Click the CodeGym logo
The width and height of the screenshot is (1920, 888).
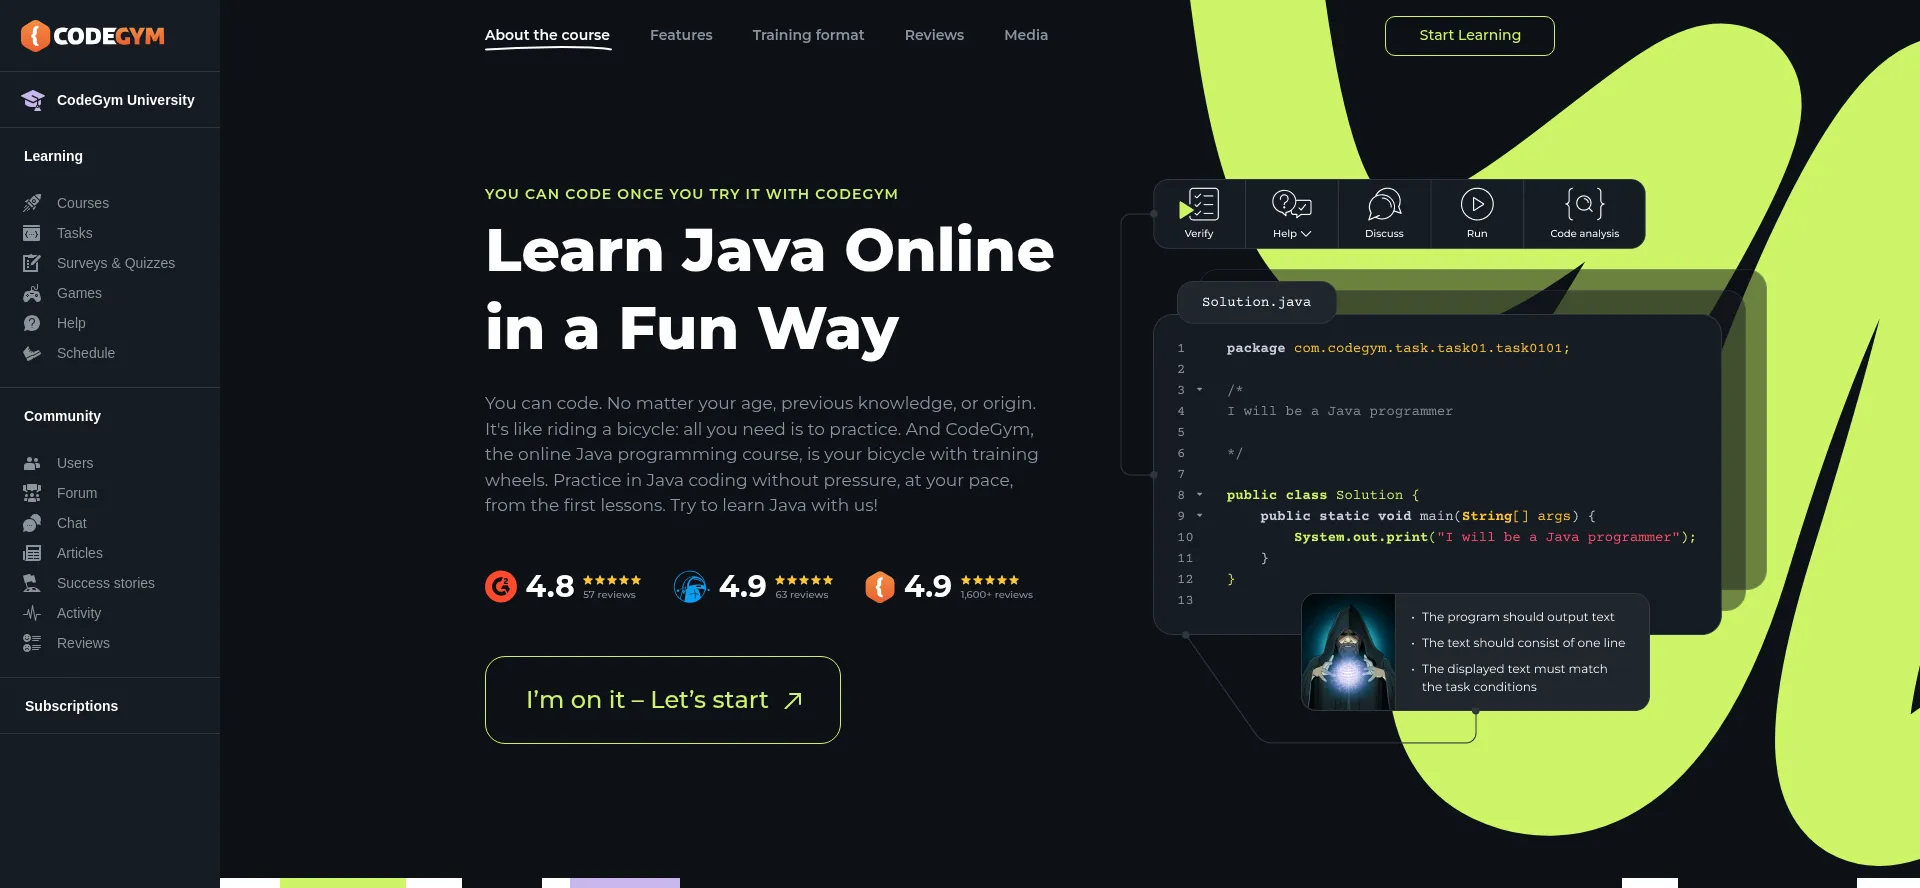point(92,36)
